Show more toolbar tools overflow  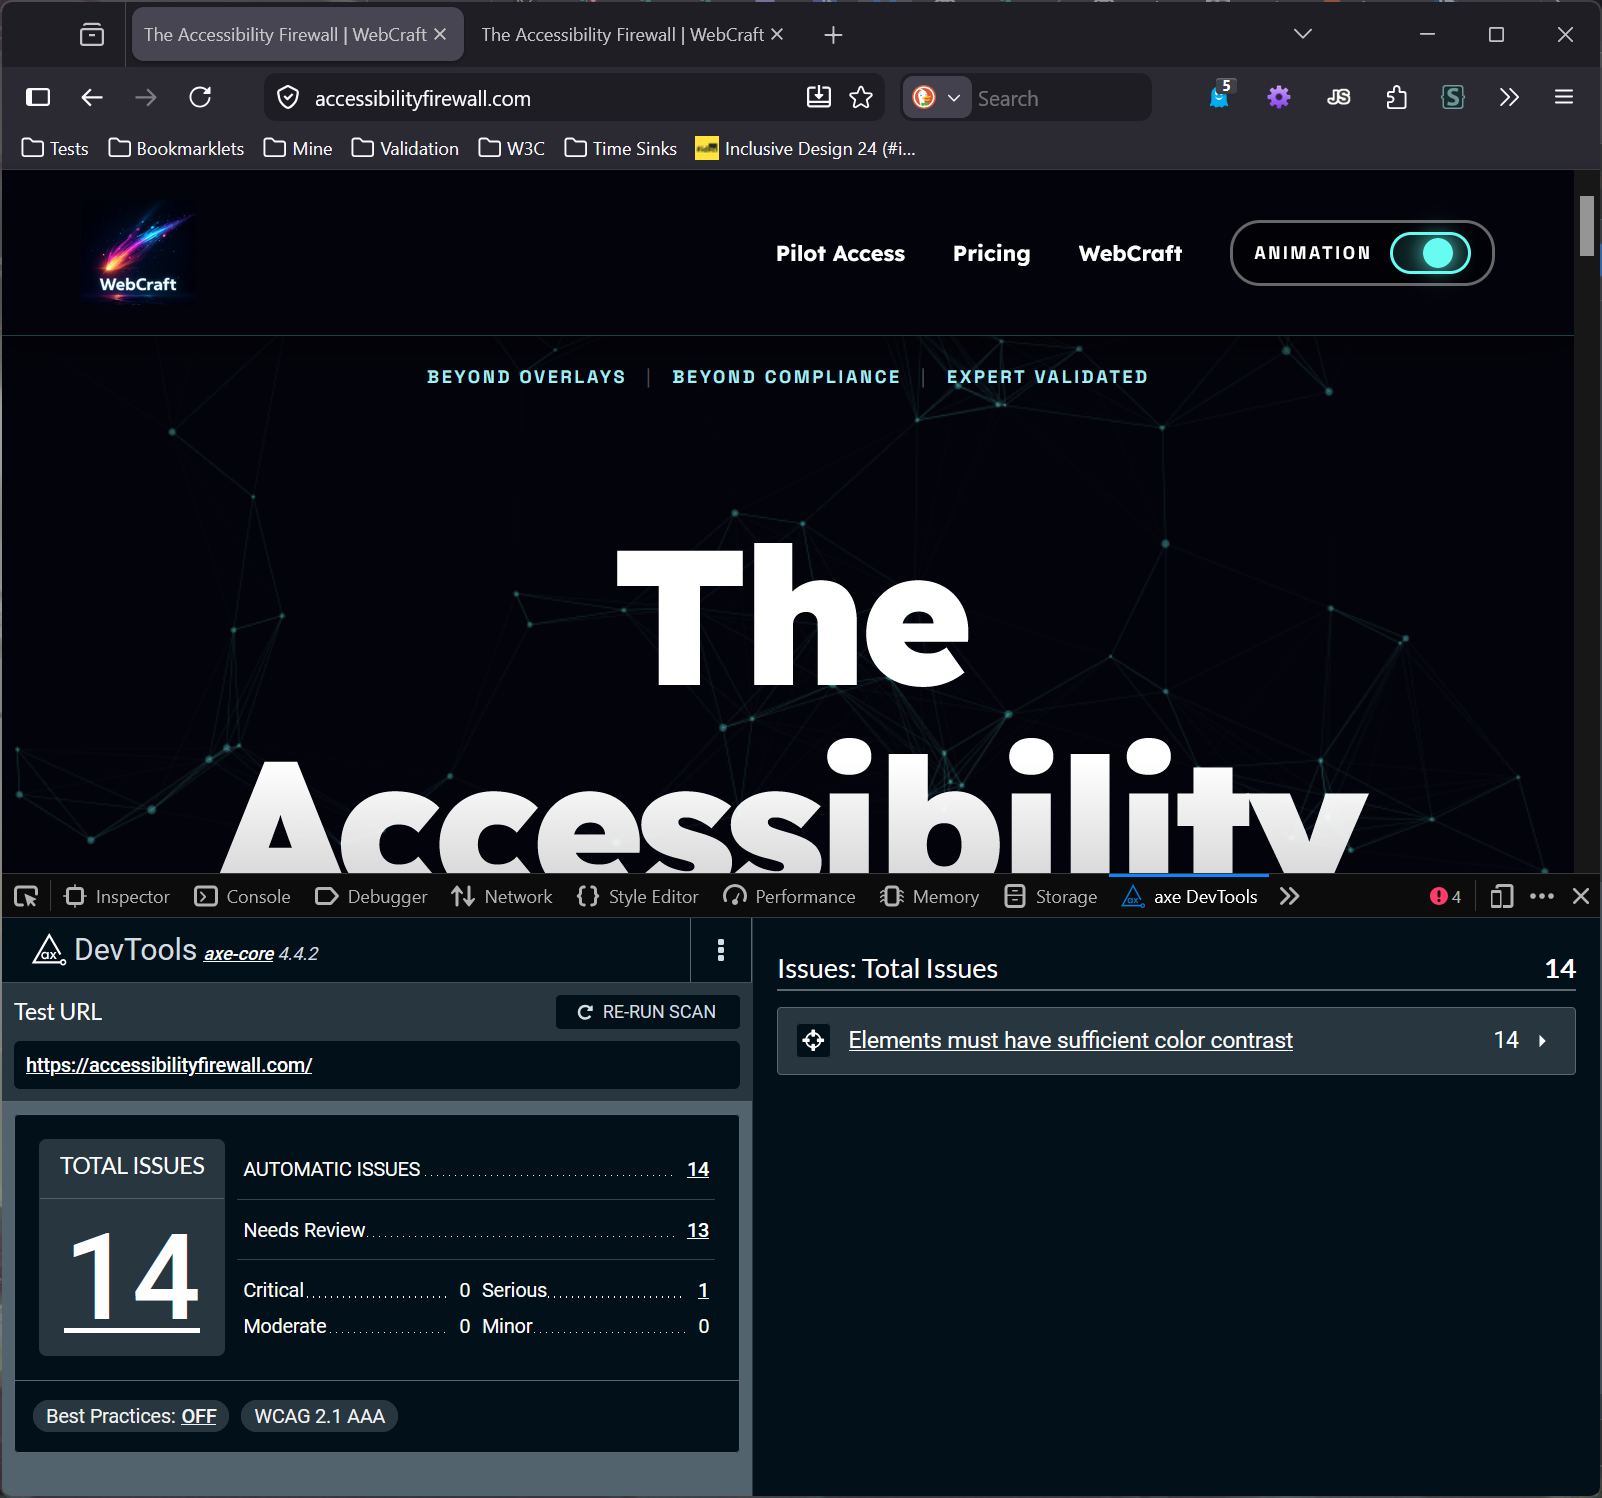click(x=1509, y=97)
